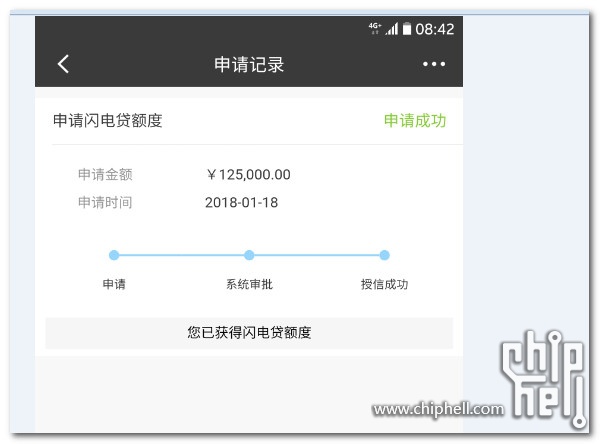600x444 pixels.
Task: Select the middle progress dot above 系统审批
Action: click(249, 255)
